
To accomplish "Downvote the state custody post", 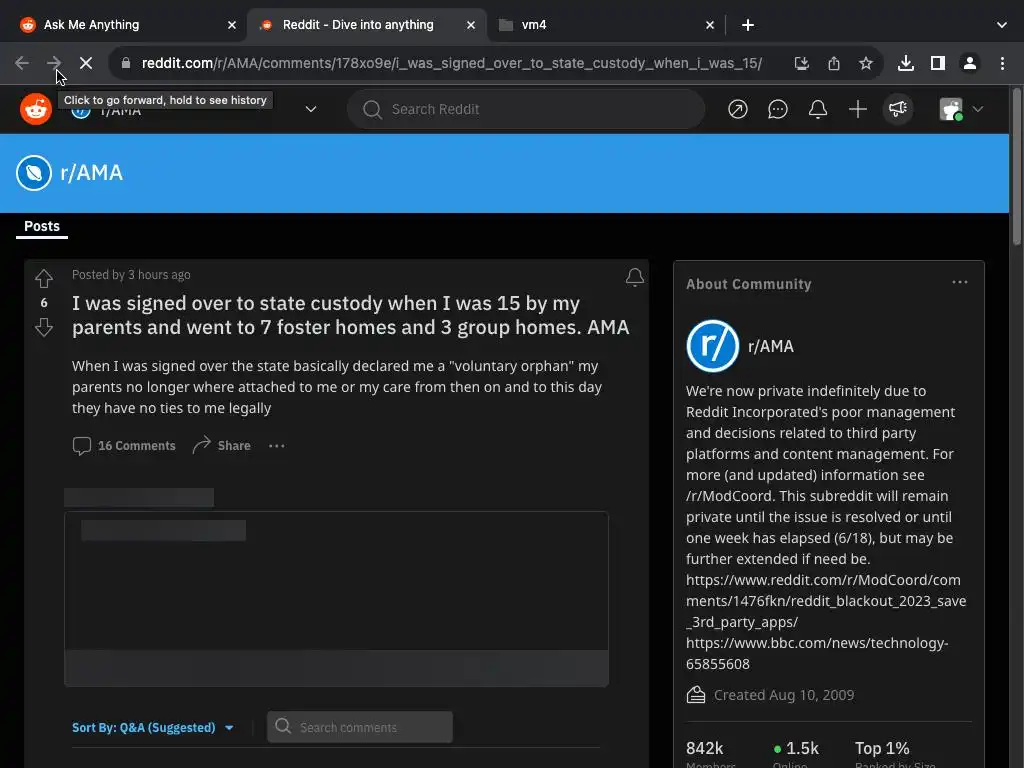I will [x=44, y=327].
